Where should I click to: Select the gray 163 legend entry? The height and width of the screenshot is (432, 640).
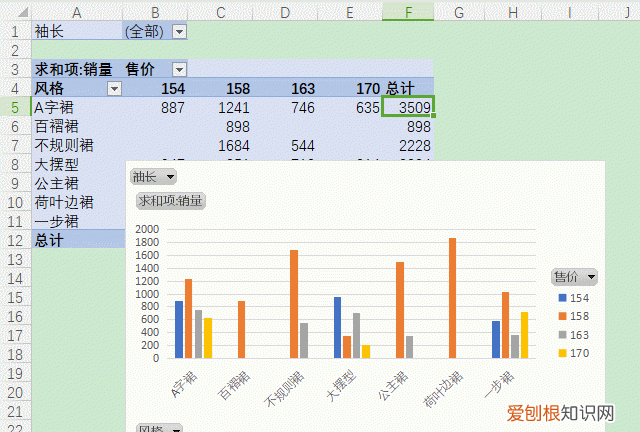[573, 334]
